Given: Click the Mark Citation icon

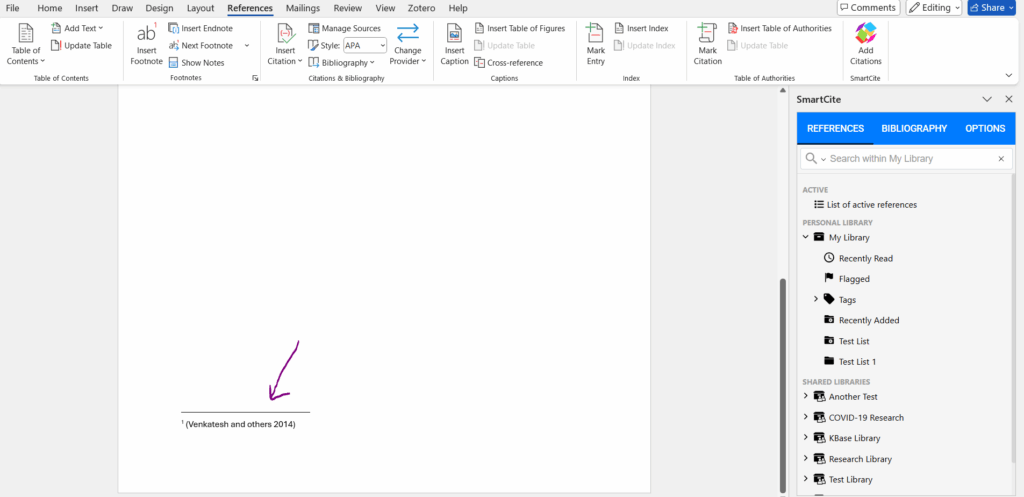Looking at the screenshot, I should (x=707, y=34).
